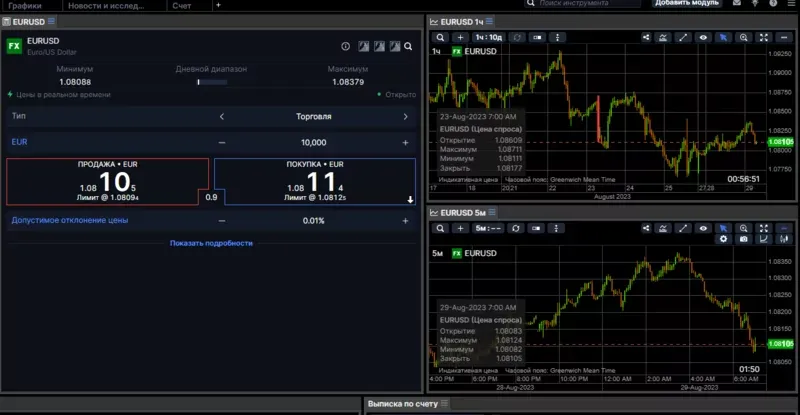Click the zoom magnifier in 1ч chart toolbar
The width and height of the screenshot is (800, 415).
(743, 37)
